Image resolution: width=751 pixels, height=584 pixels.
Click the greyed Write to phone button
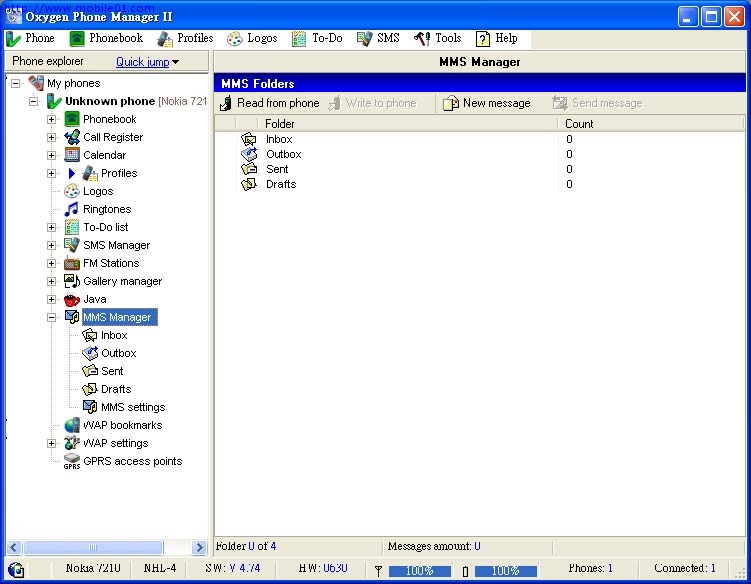[x=373, y=103]
